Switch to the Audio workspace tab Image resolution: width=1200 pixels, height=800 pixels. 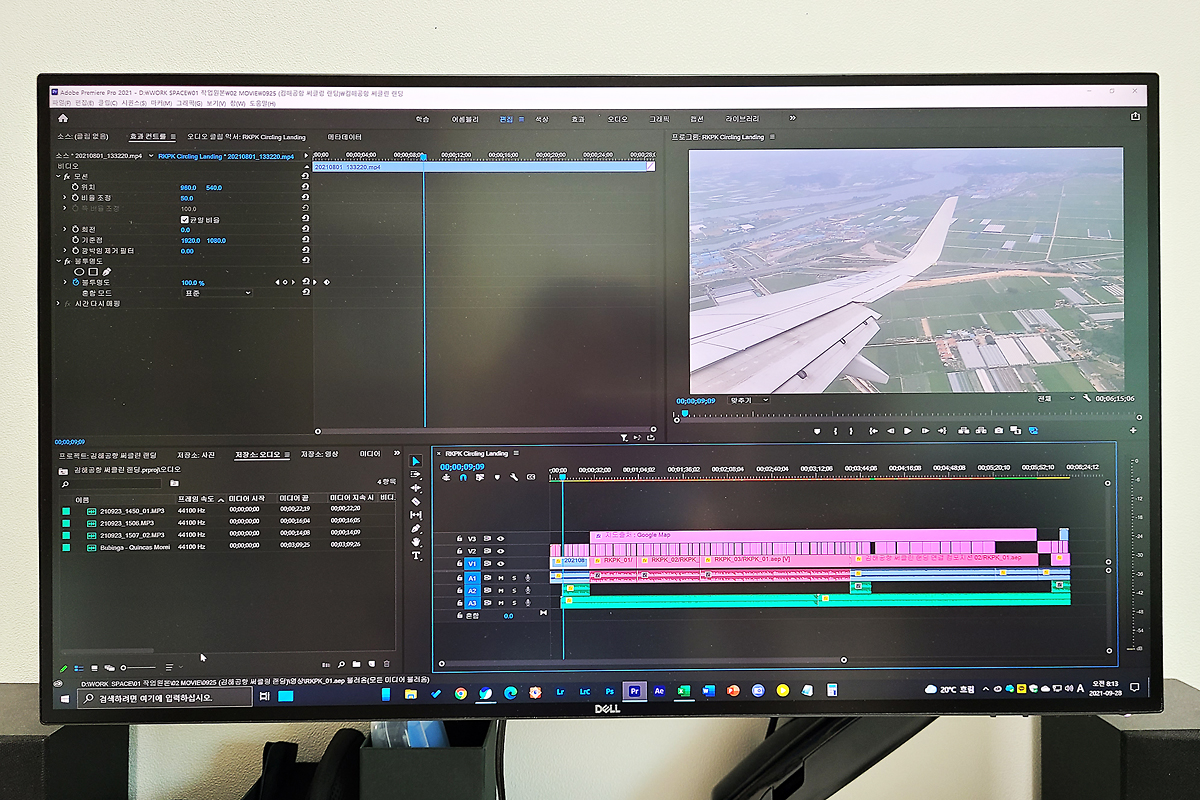pyautogui.click(x=618, y=119)
